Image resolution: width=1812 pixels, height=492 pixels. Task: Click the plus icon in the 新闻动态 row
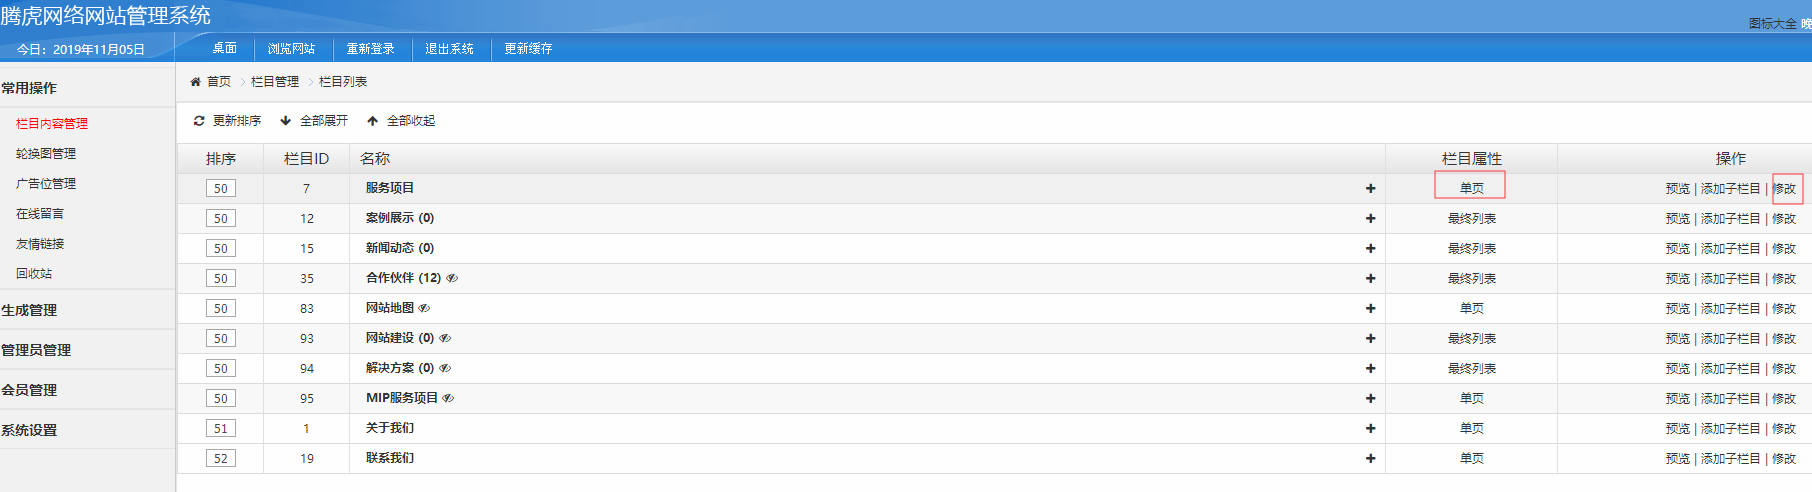[x=1370, y=248]
